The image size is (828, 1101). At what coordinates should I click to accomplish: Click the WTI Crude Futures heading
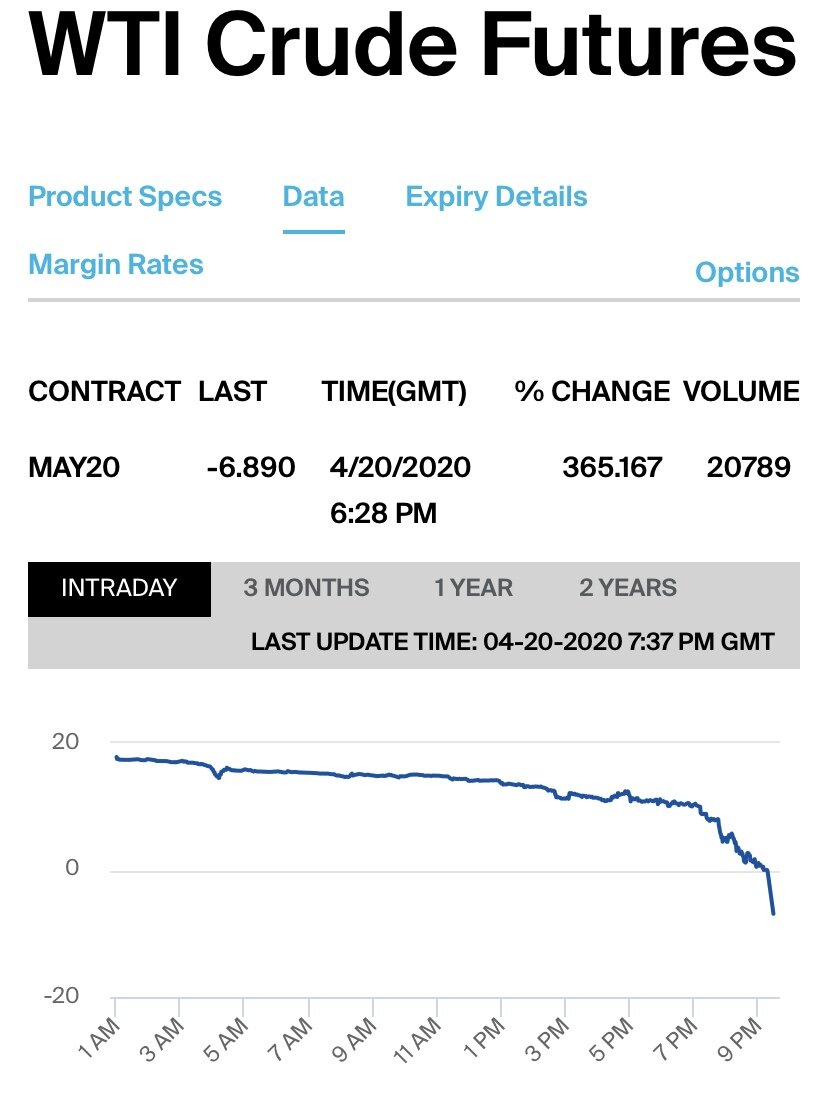pyautogui.click(x=413, y=44)
